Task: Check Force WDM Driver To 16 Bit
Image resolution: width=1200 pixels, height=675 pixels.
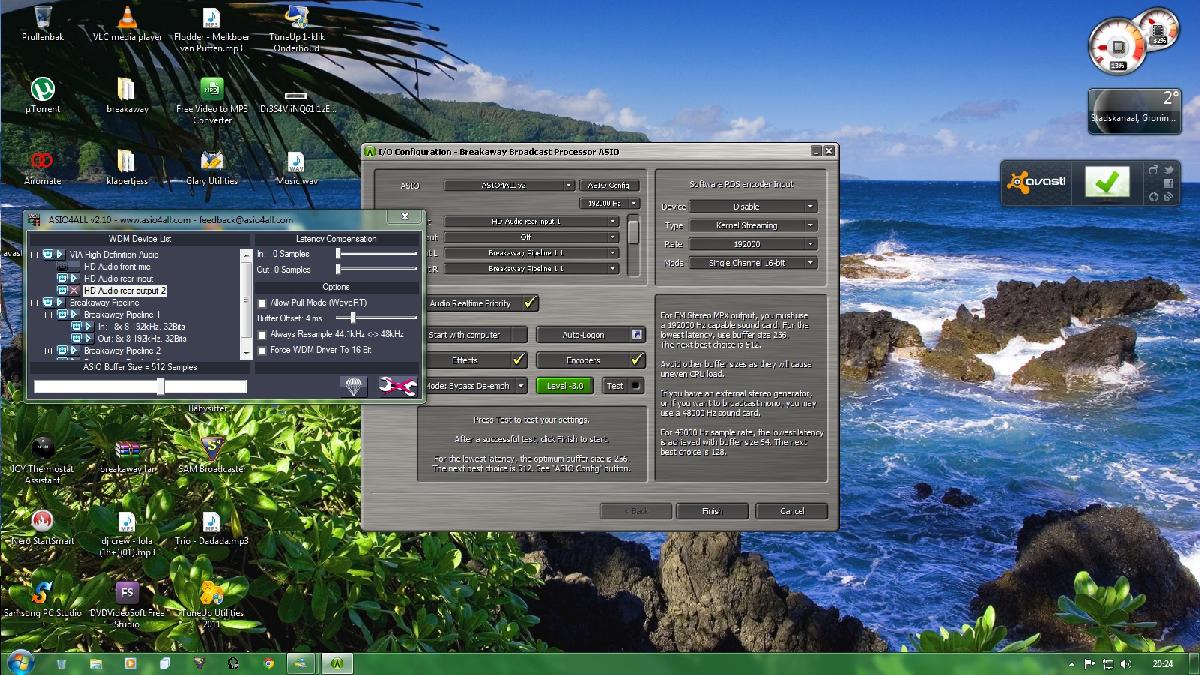Action: pos(262,350)
